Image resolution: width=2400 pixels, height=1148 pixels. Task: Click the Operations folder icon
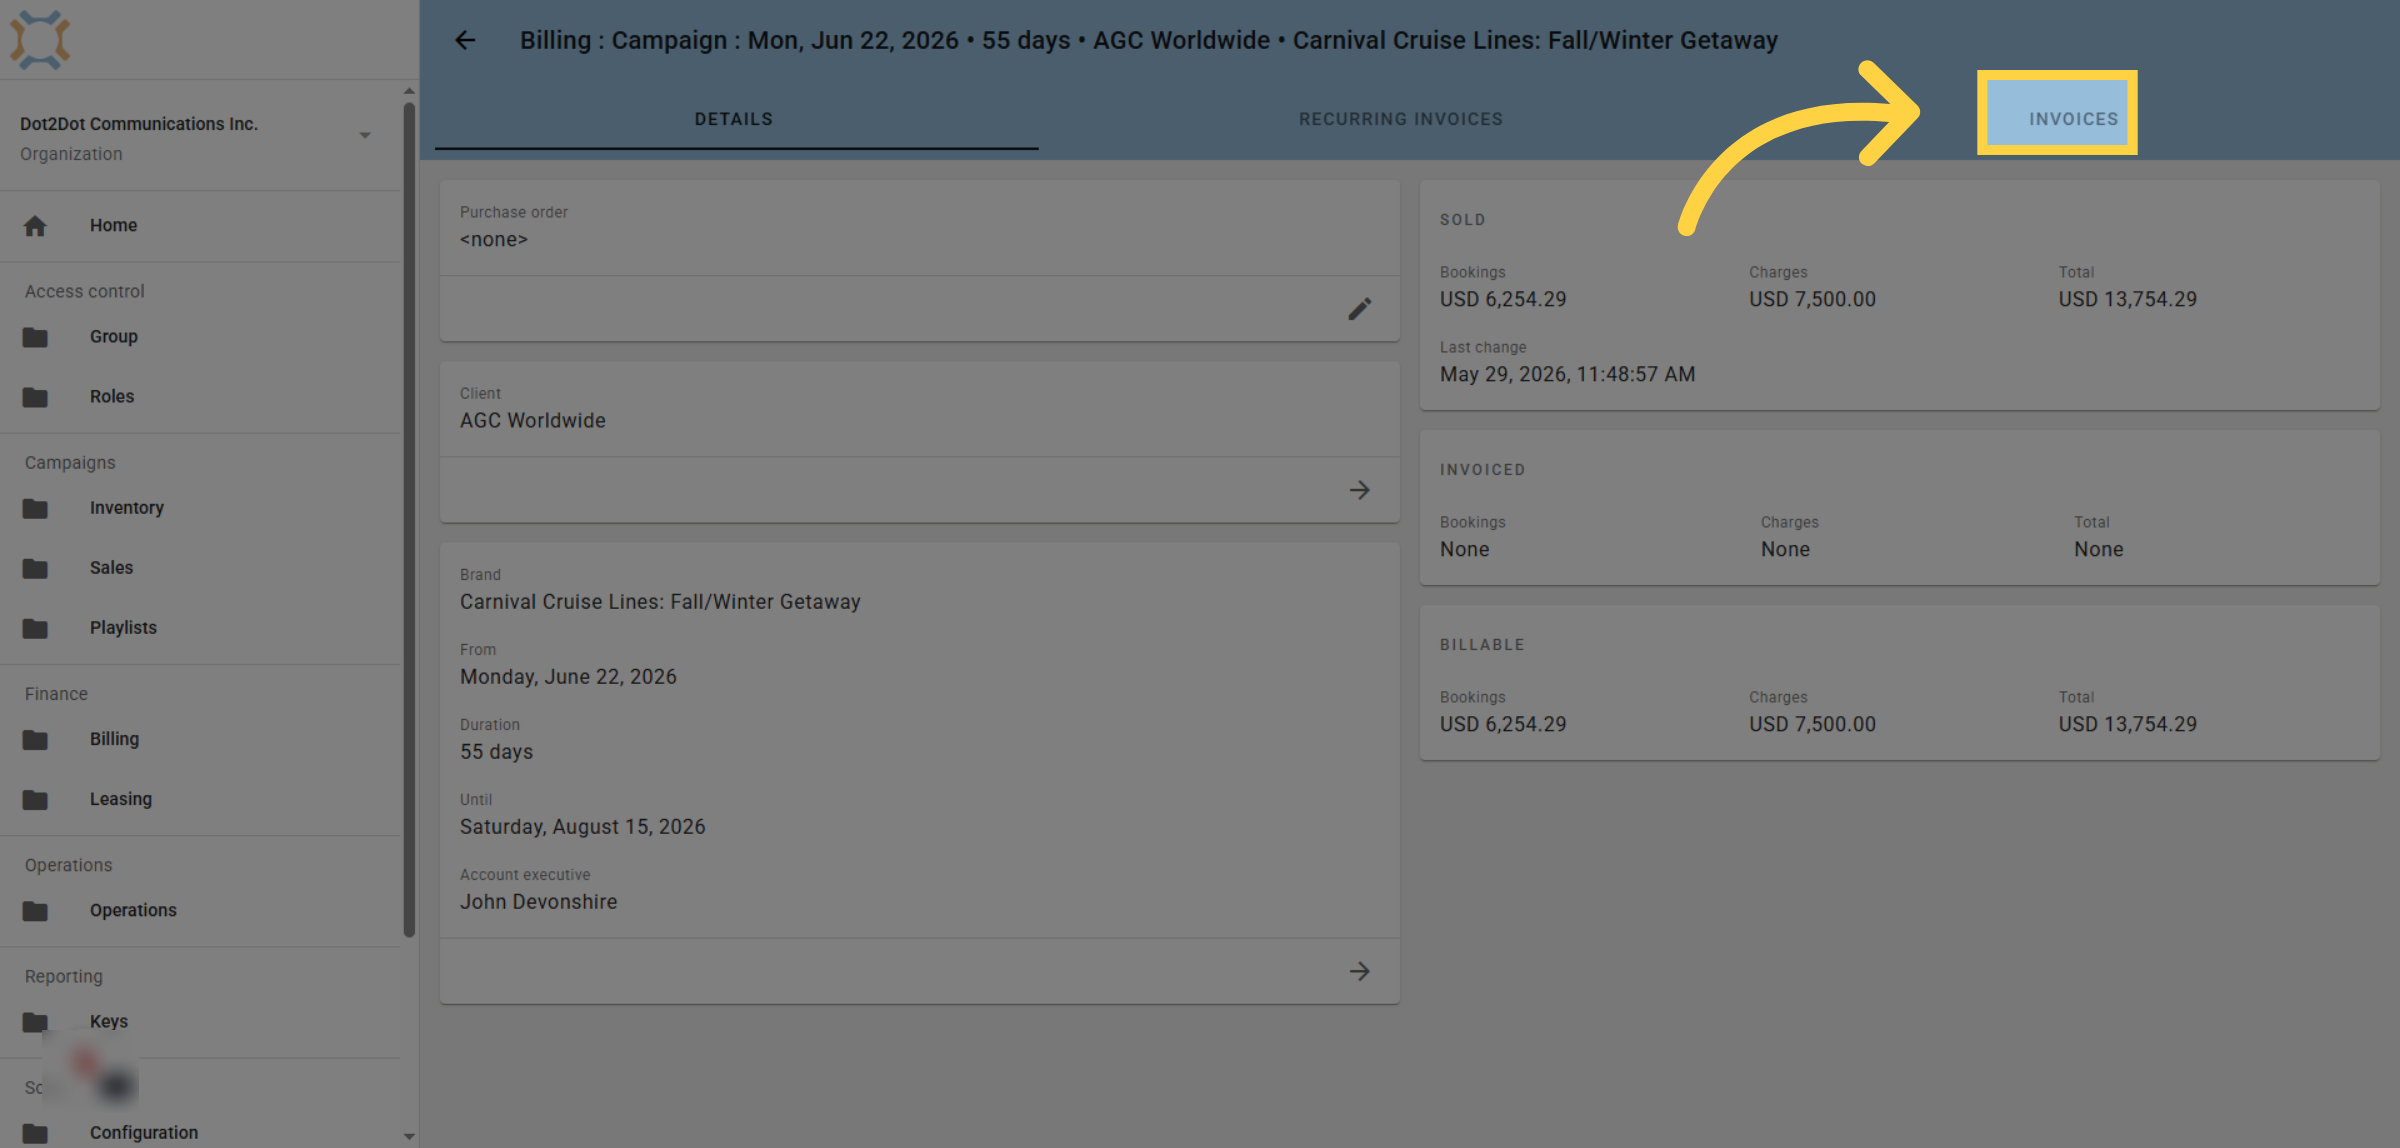[35, 910]
